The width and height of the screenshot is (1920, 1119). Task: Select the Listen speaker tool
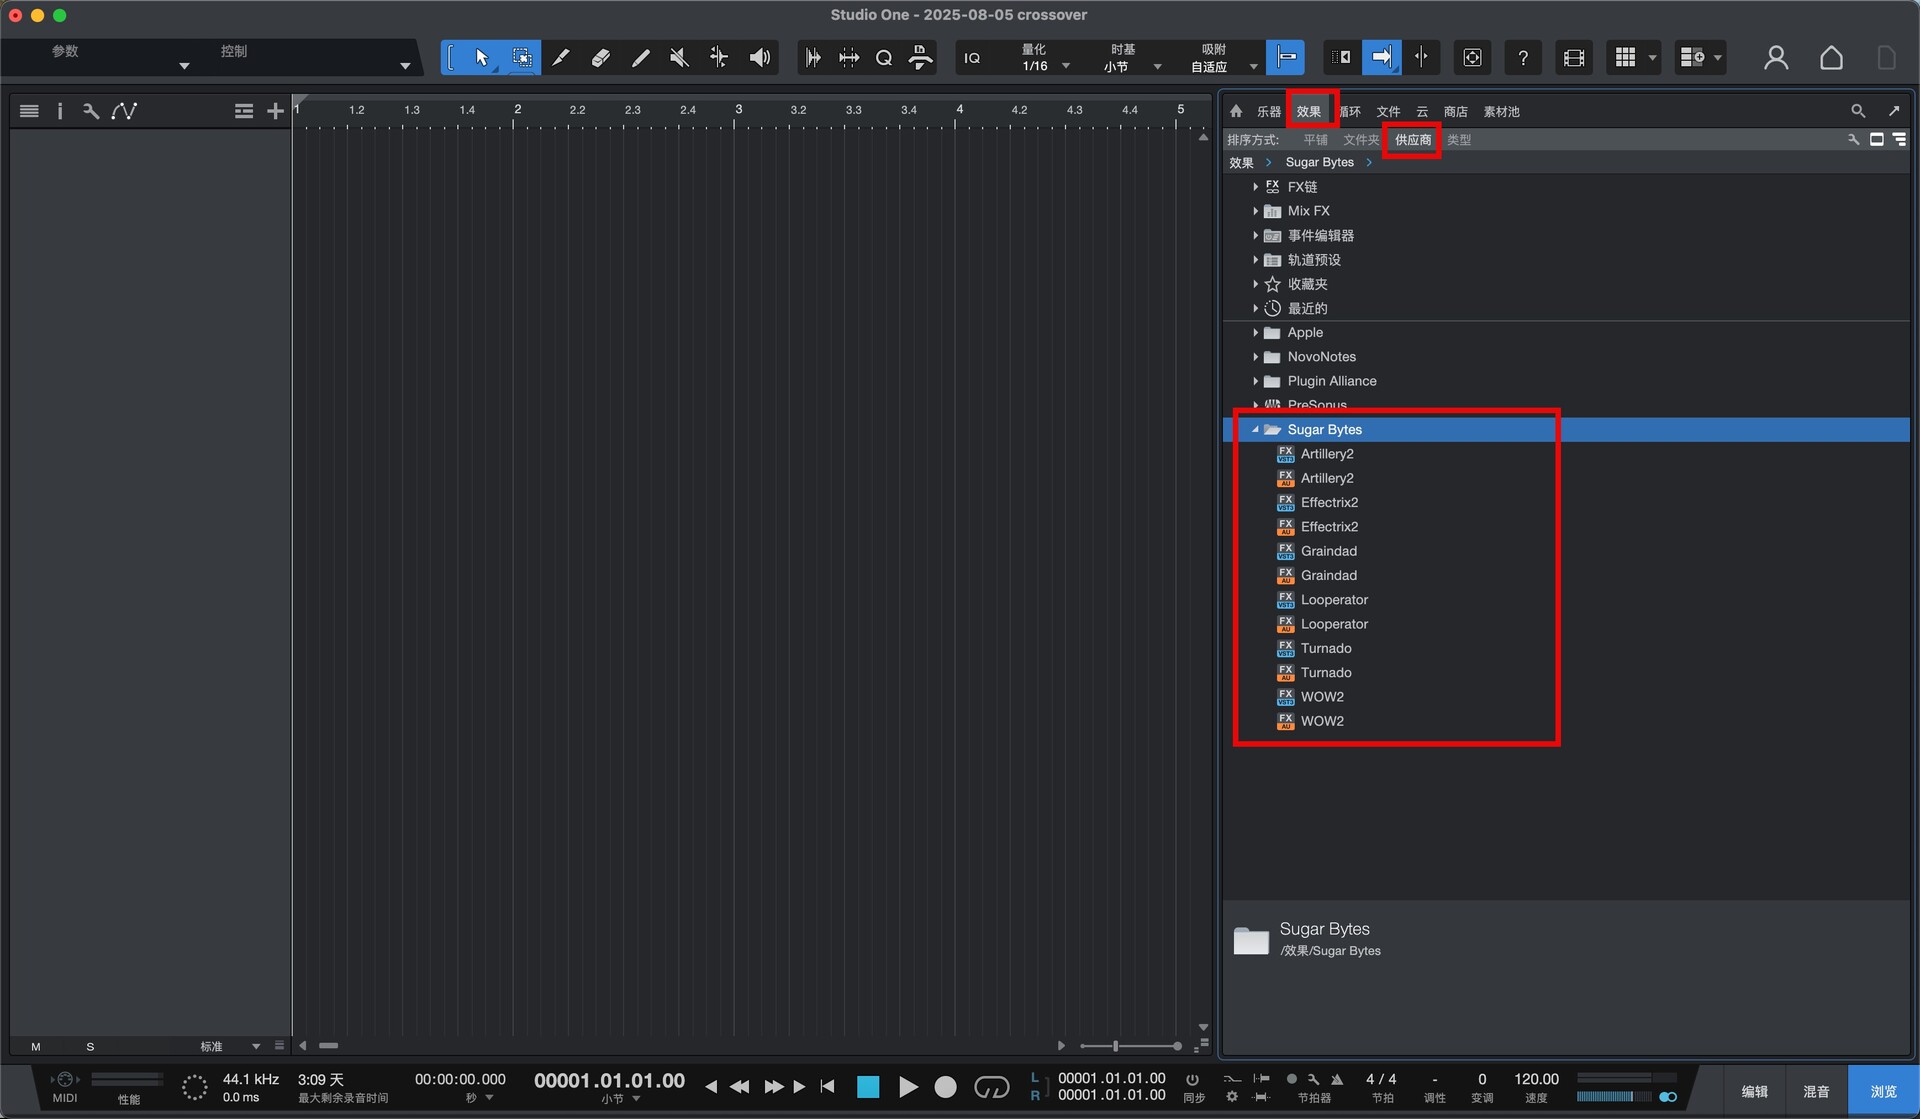760,58
